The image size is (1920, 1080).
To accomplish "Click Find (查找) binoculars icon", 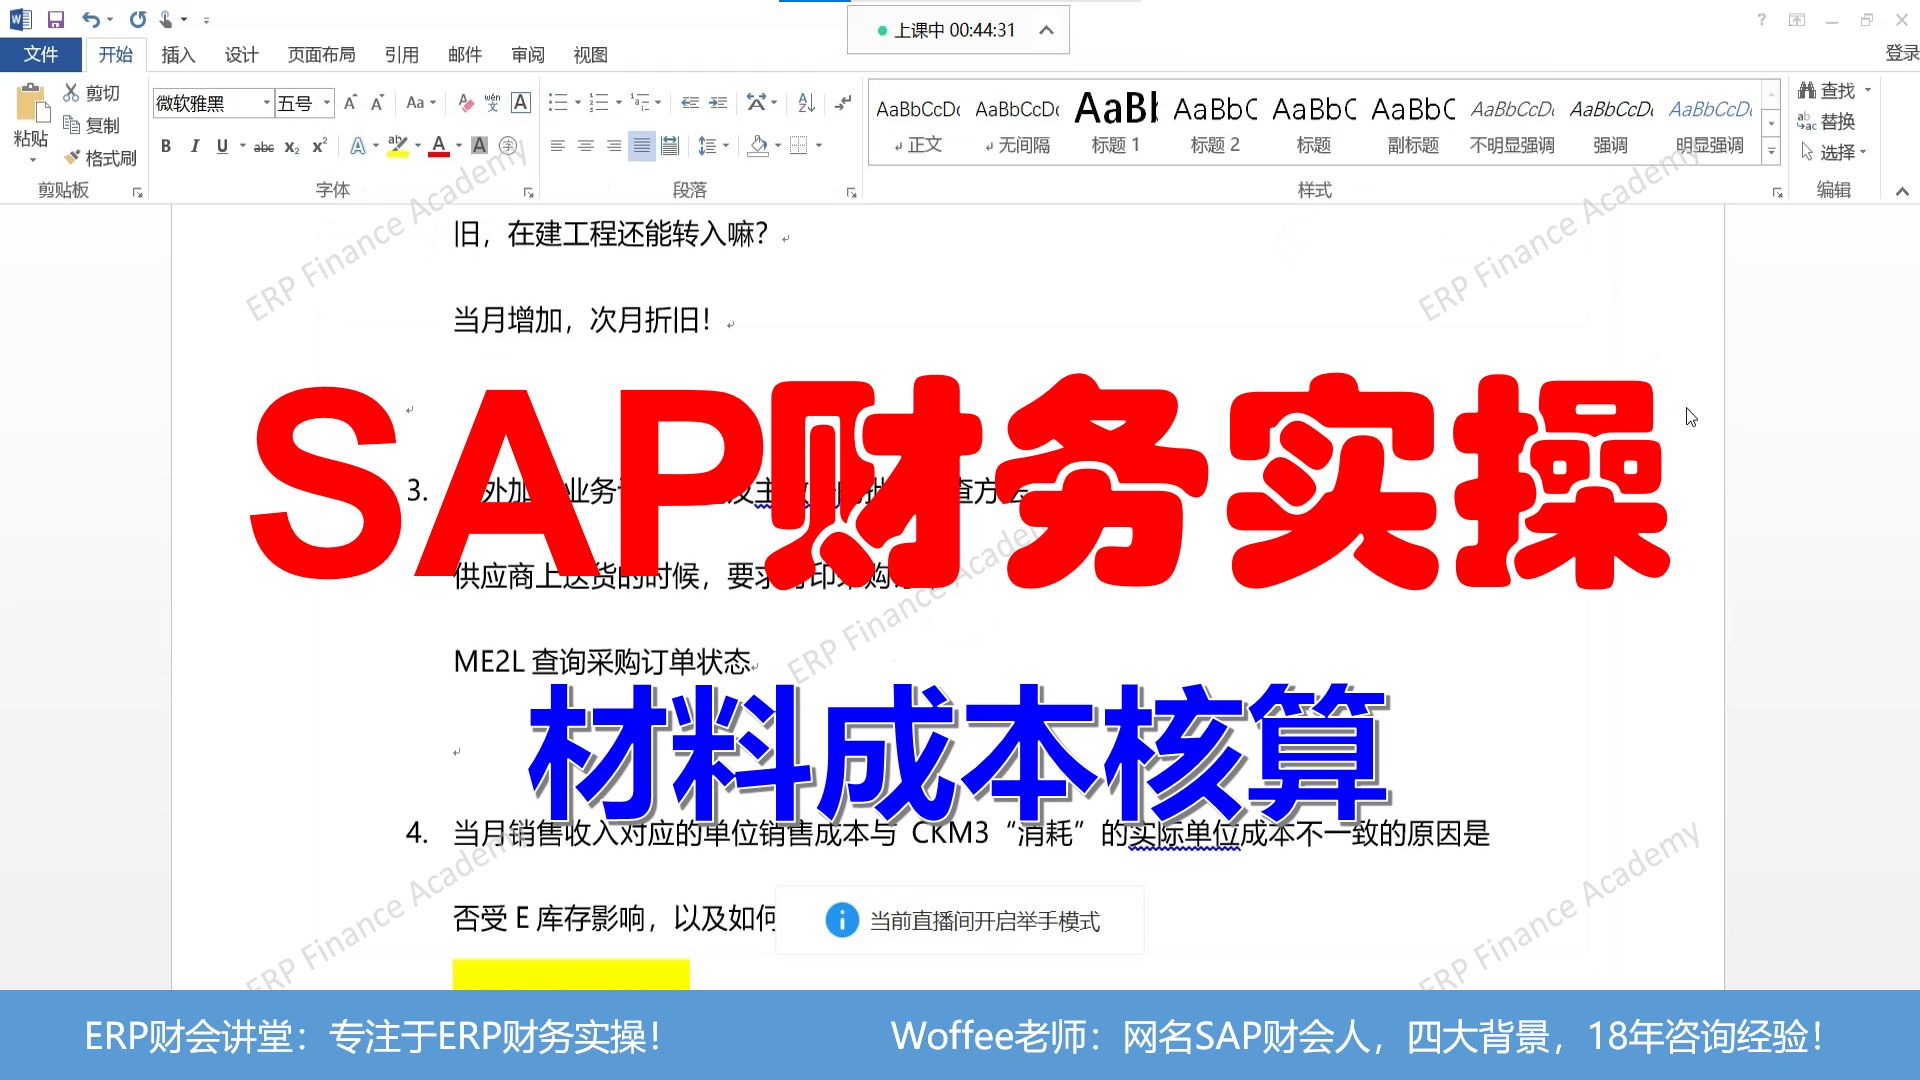I will (1807, 90).
